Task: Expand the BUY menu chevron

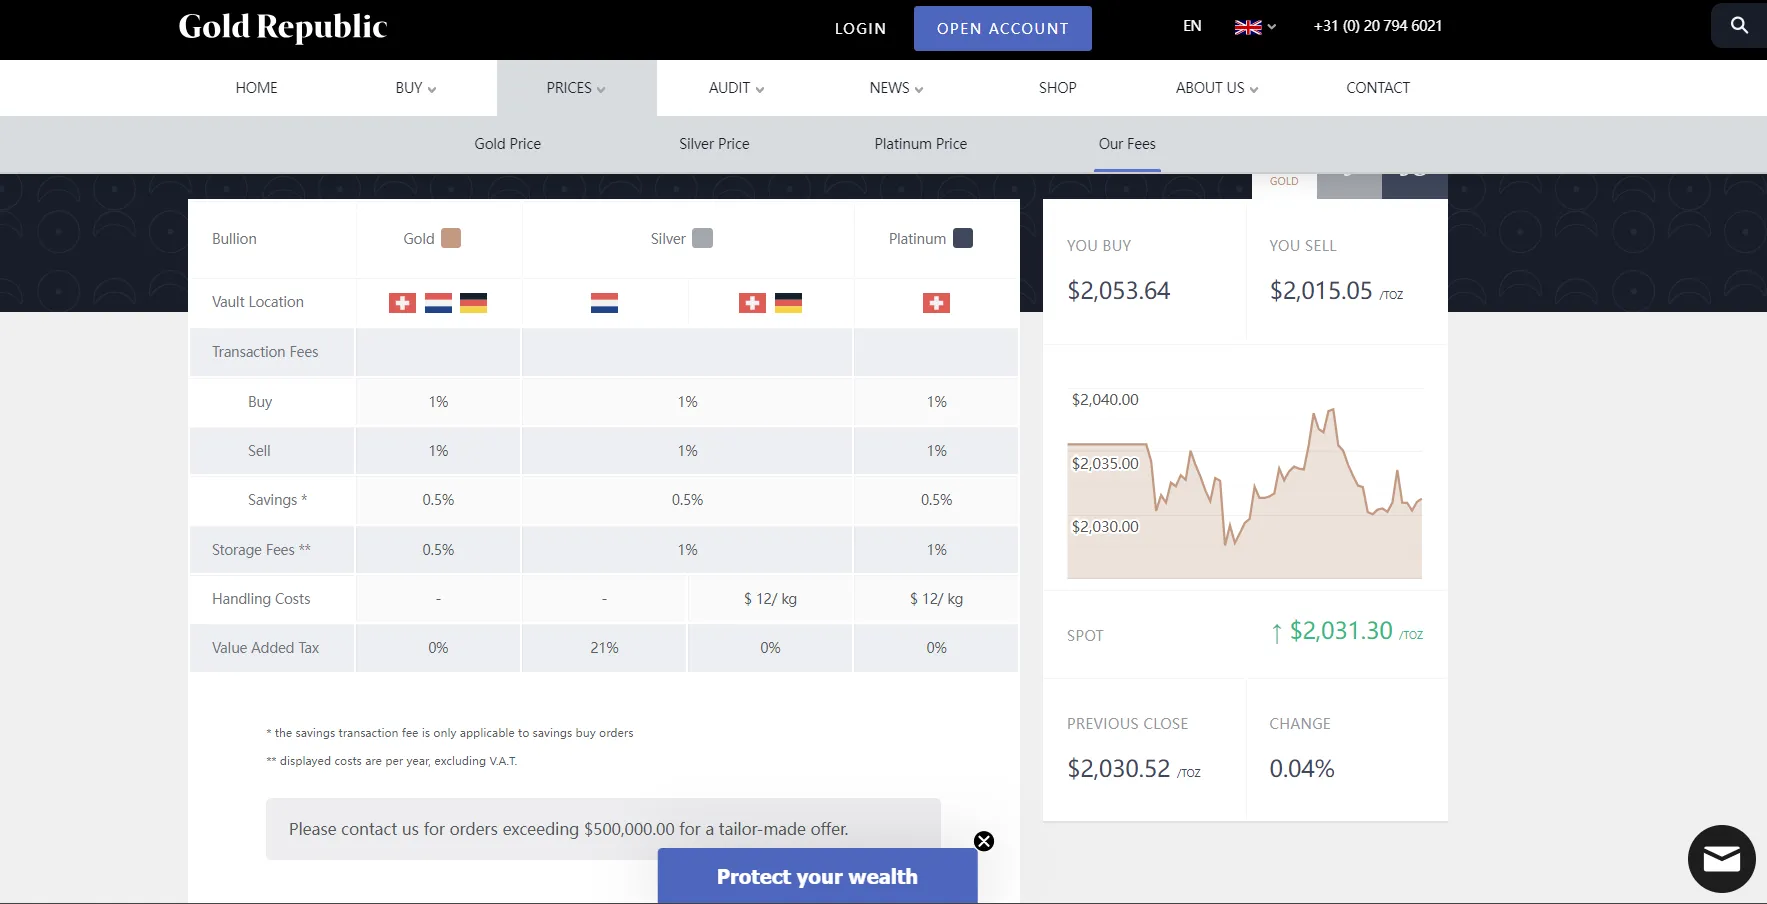Action: 432,89
